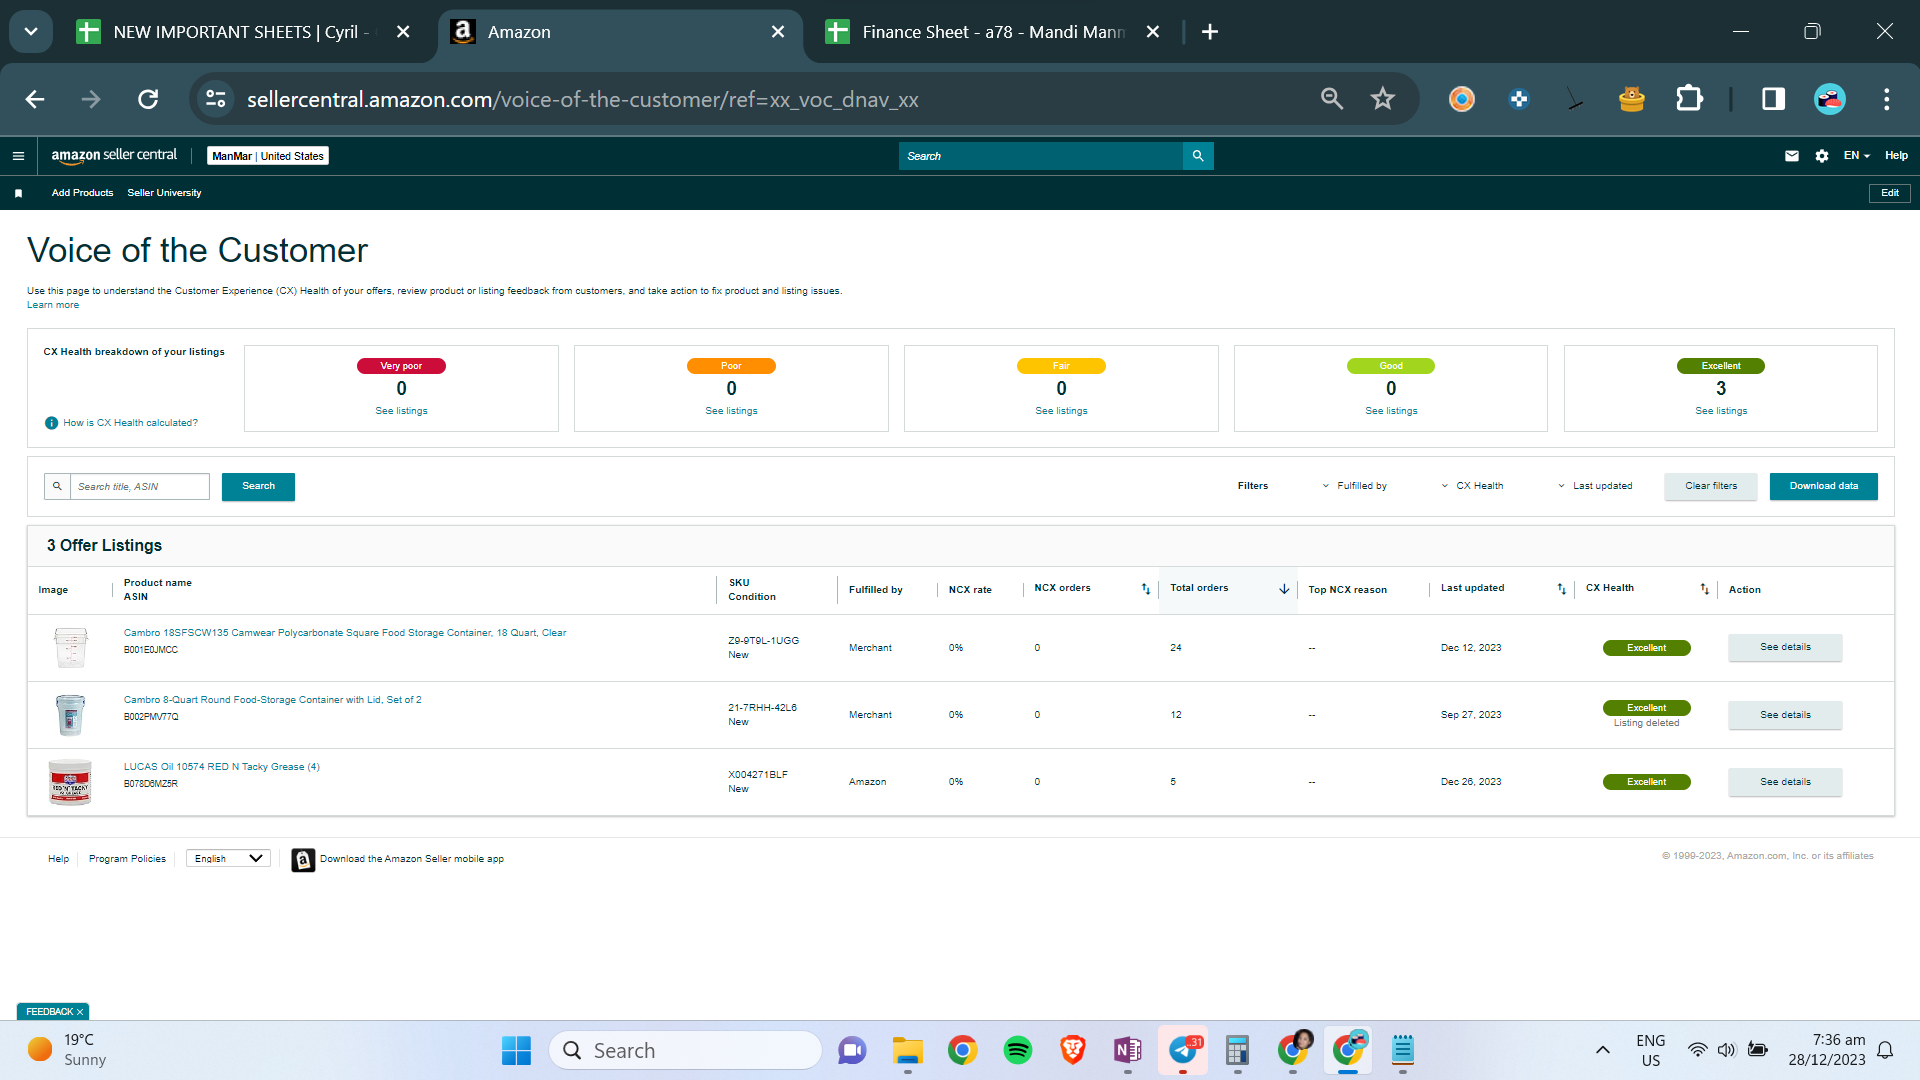Click the Edit button in nav bar
1920x1080 pixels.
1890,193
